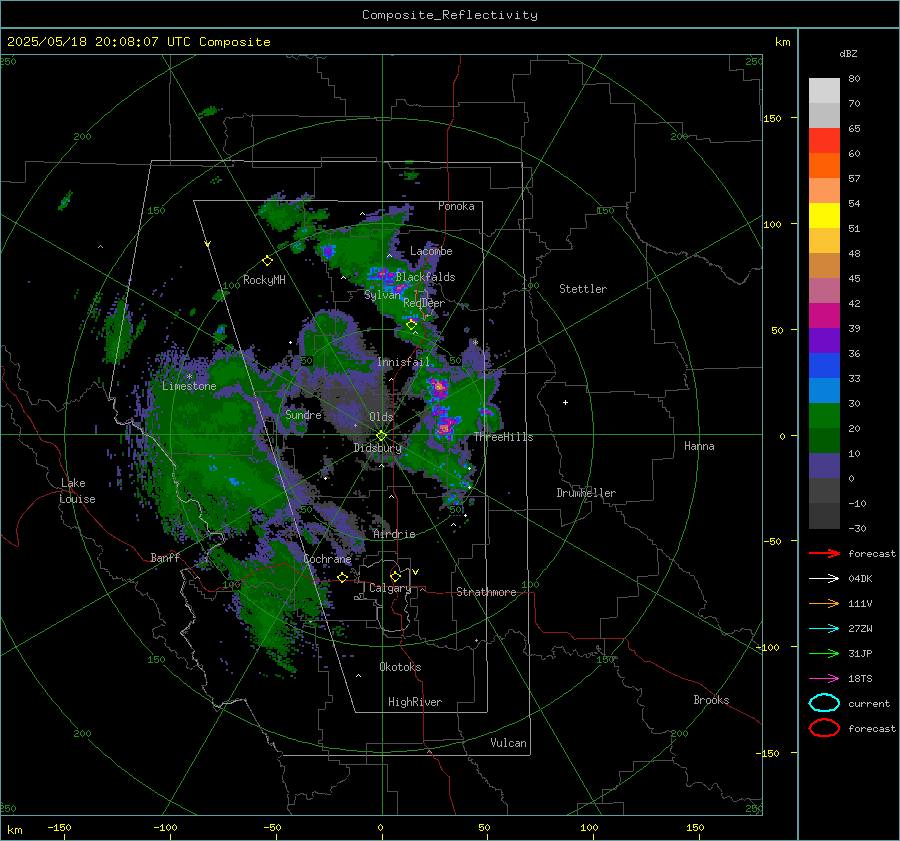Click the Hanna city label
The width and height of the screenshot is (900, 841).
tap(699, 446)
